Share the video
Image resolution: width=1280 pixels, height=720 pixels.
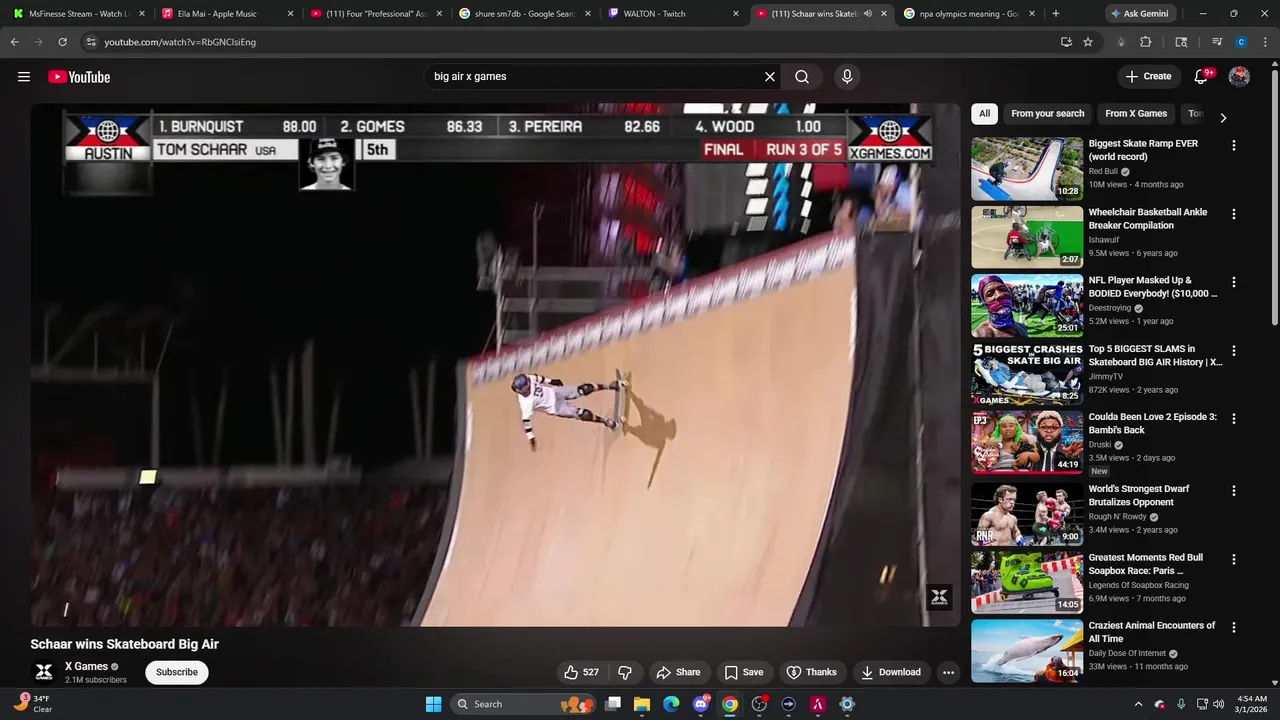click(678, 672)
